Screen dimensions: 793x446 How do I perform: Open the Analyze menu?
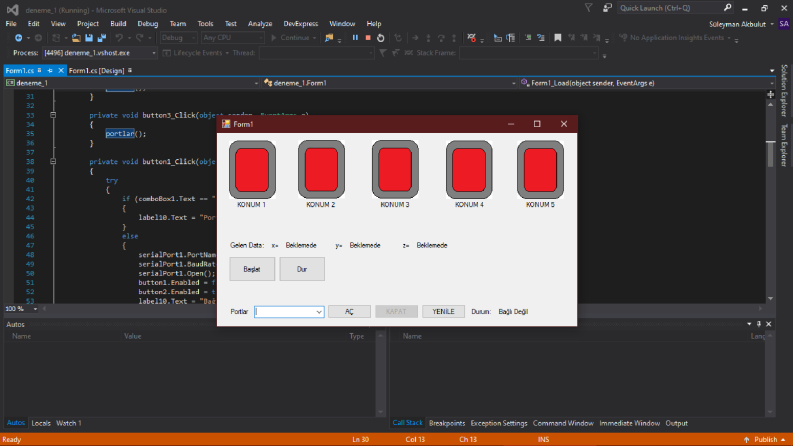pyautogui.click(x=260, y=24)
